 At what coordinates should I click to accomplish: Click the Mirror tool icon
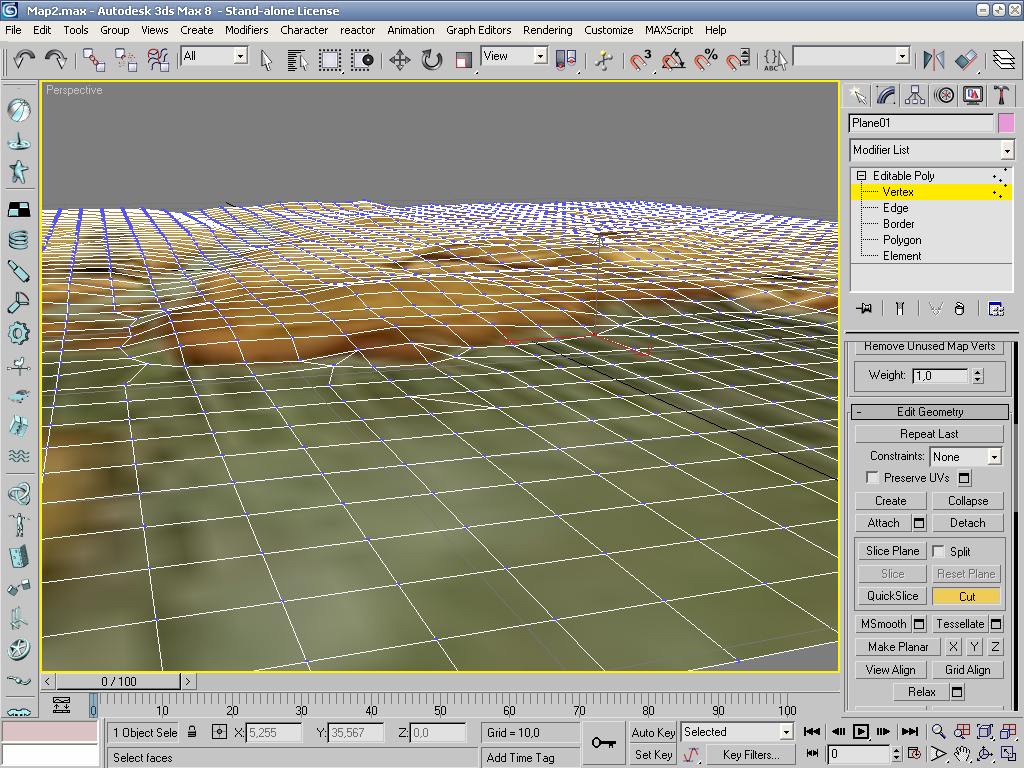[x=934, y=60]
